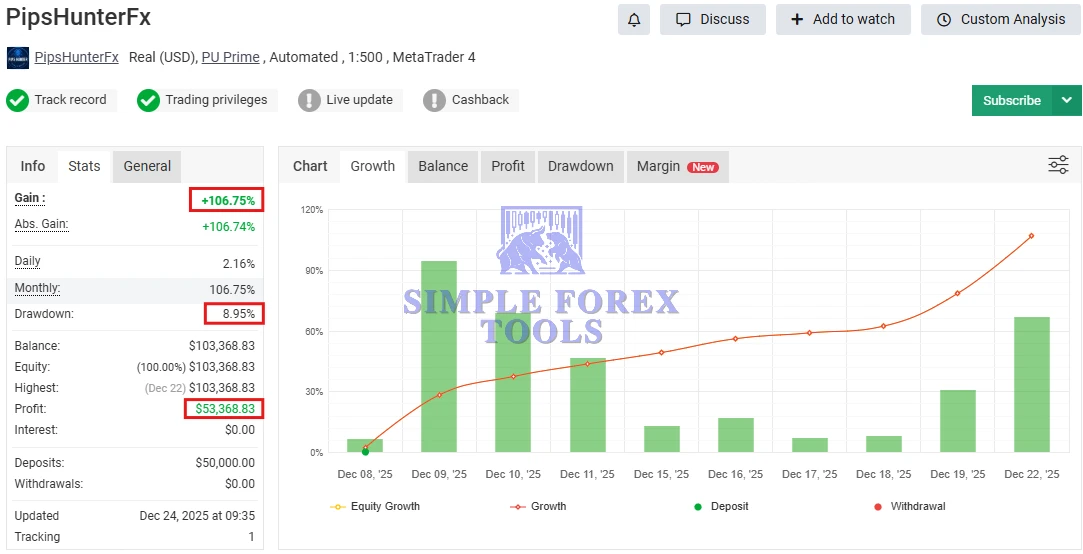Click the Trading privileges checkmark icon
The height and width of the screenshot is (554, 1083).
[148, 100]
